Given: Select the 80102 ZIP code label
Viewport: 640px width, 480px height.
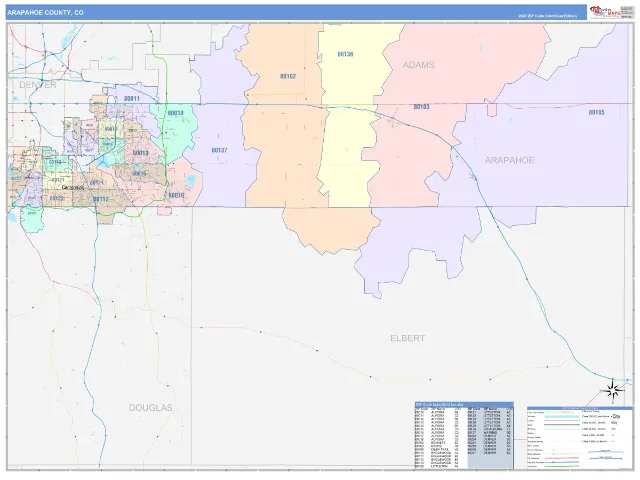Looking at the screenshot, I should point(288,76).
